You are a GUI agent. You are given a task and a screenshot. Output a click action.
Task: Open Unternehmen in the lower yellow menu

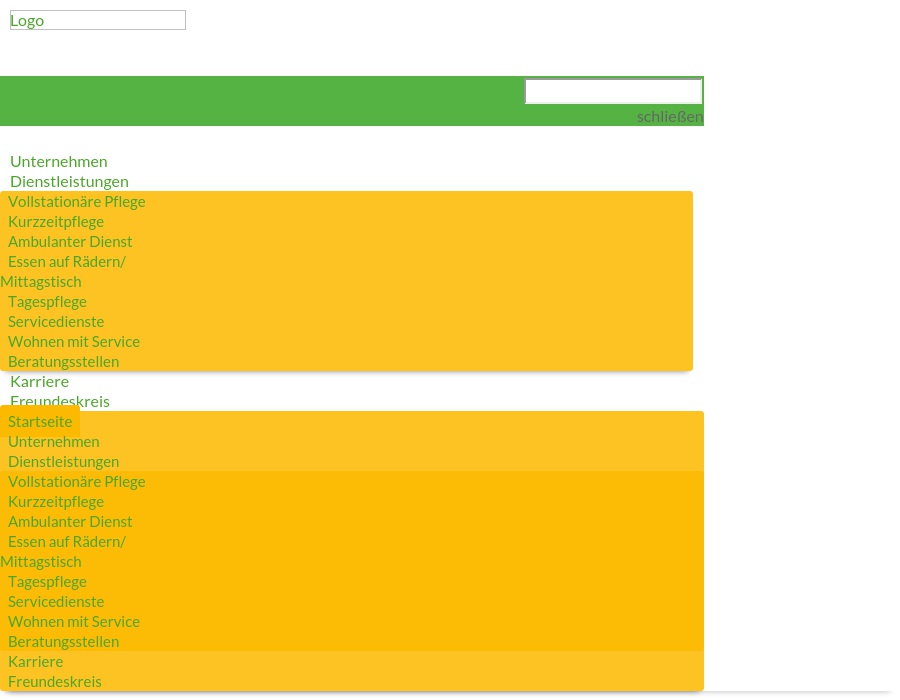[x=54, y=441]
